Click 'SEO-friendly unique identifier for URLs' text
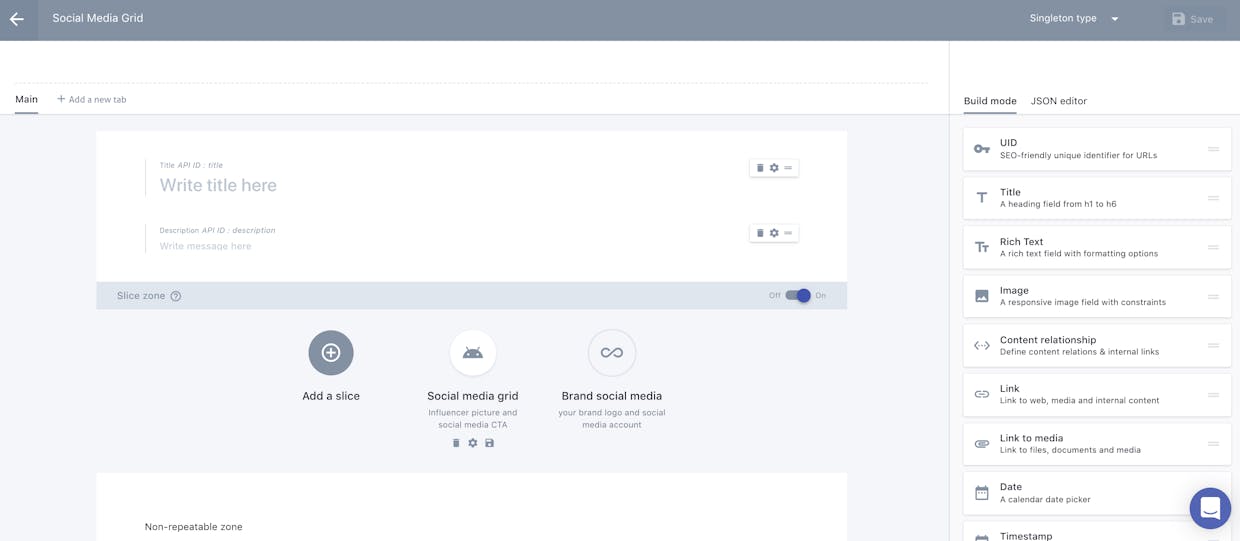The height and width of the screenshot is (541, 1240). pos(1078,155)
